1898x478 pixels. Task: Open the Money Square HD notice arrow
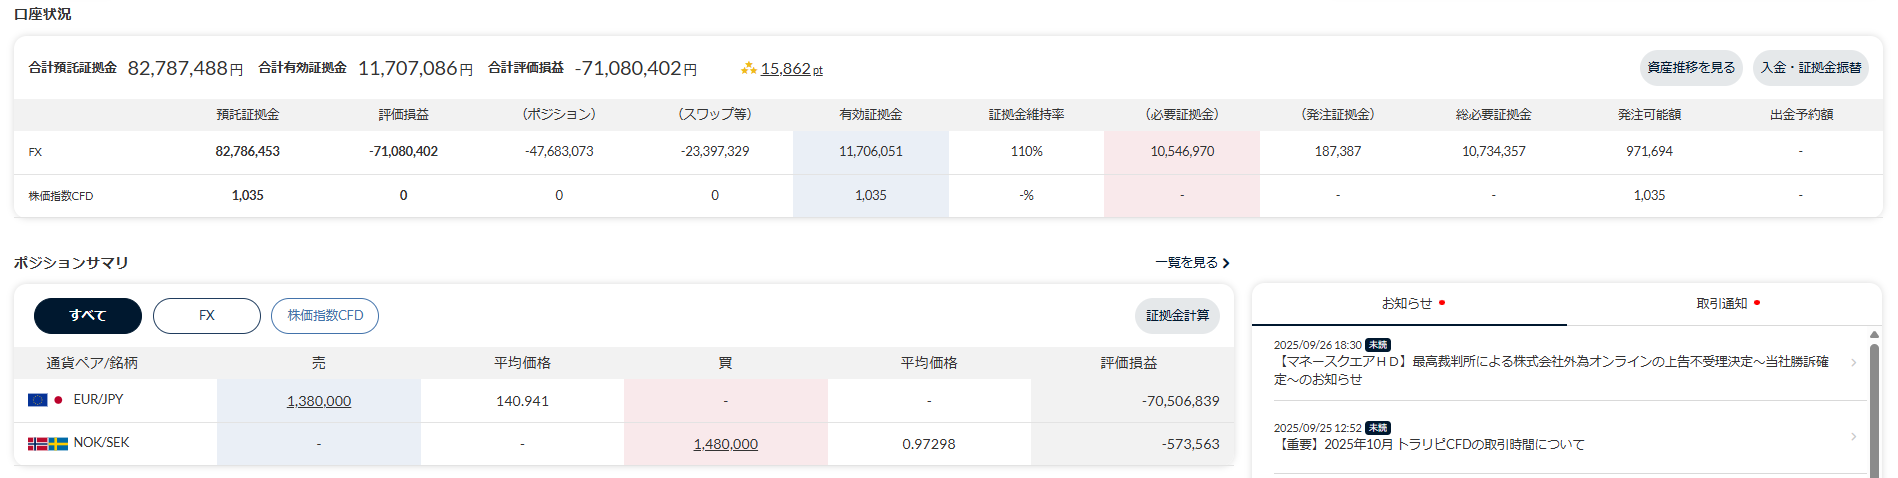1852,363
